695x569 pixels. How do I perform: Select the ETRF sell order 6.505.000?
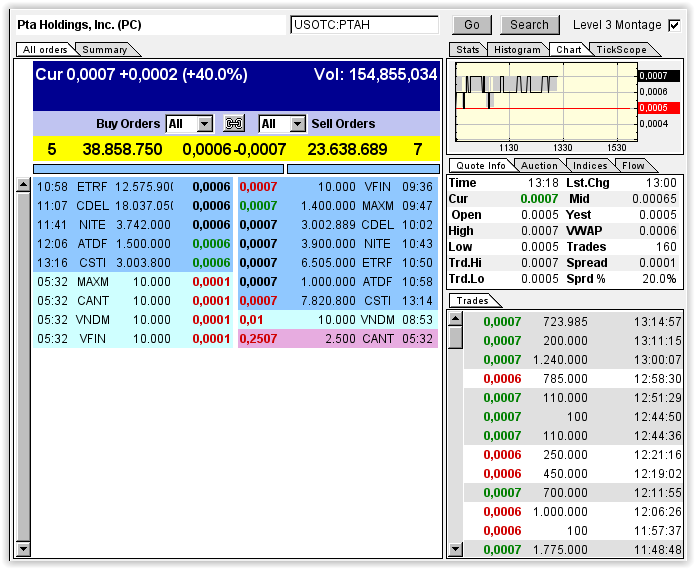pyautogui.click(x=338, y=263)
